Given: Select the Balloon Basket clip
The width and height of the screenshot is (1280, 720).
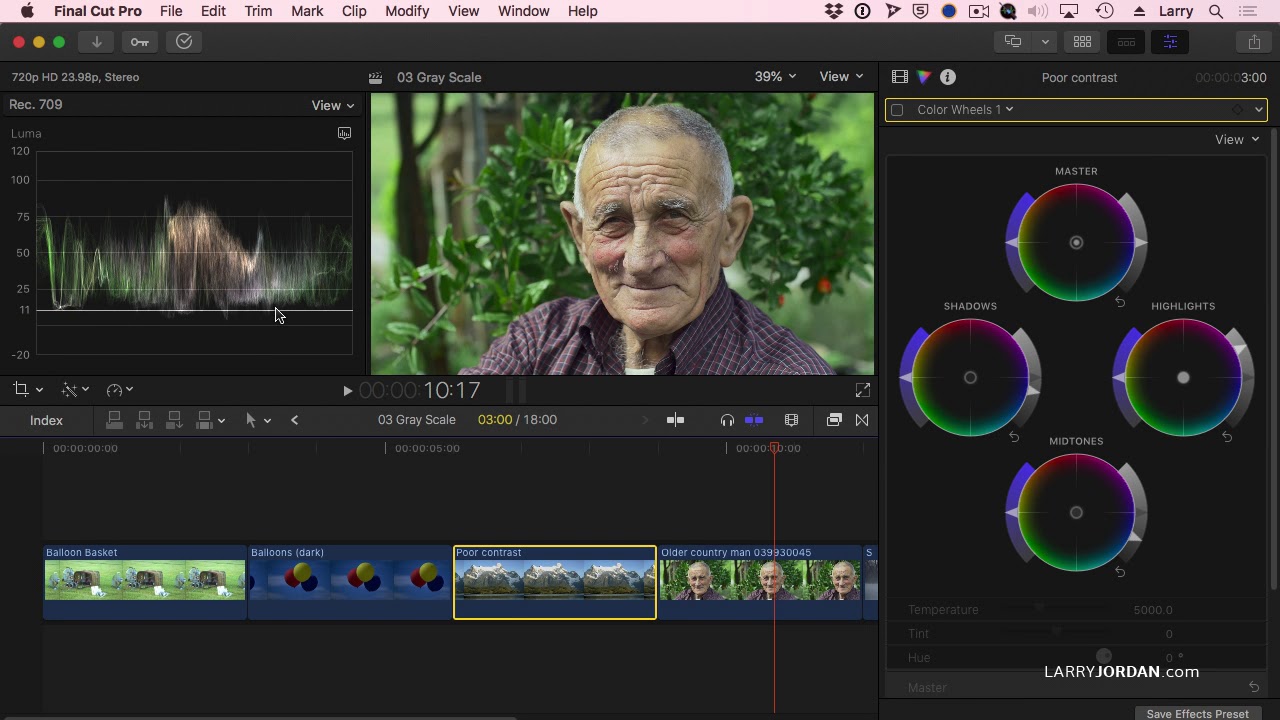Looking at the screenshot, I should point(145,582).
